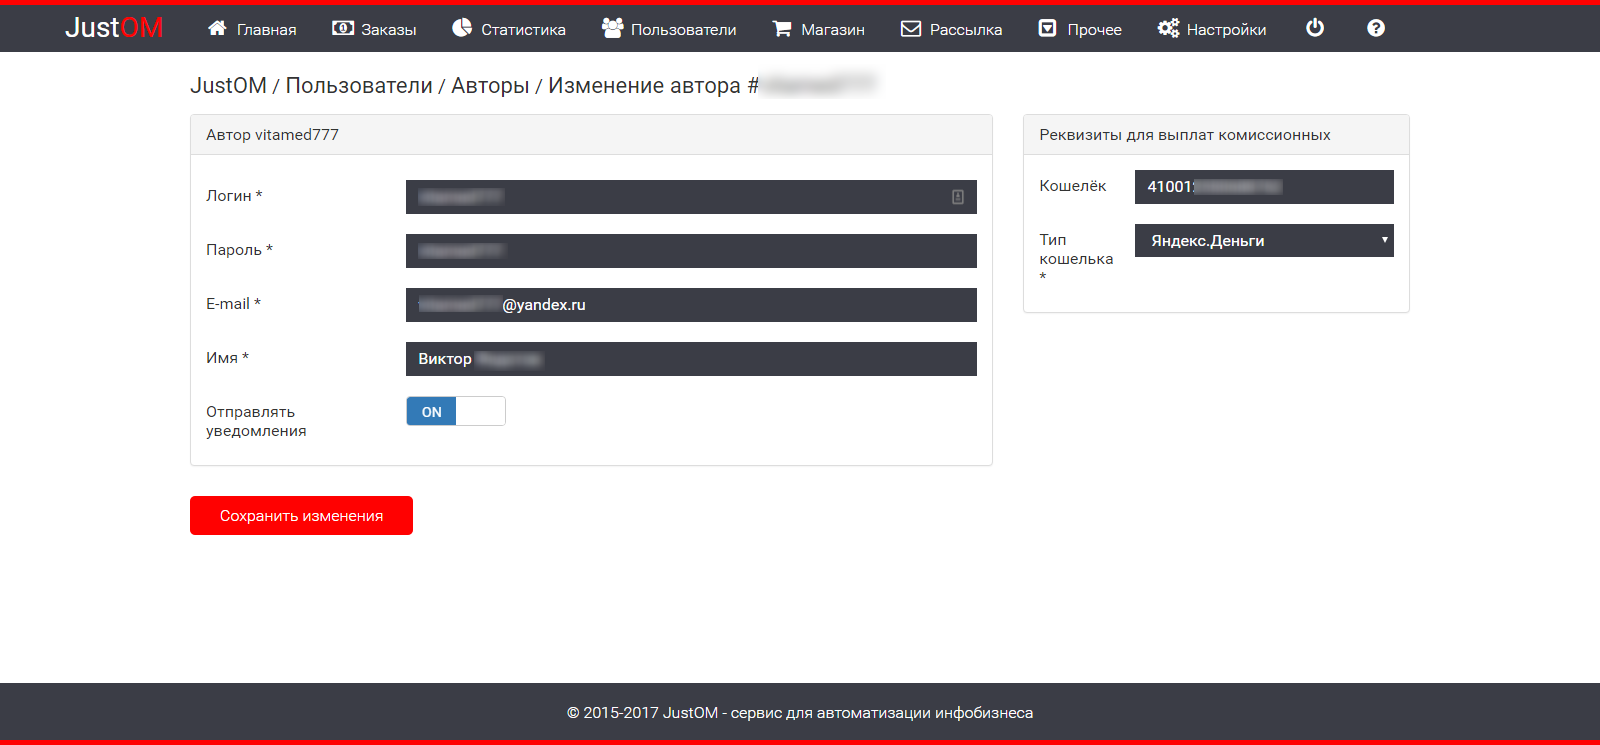Click the E-mail * field label
The image size is (1600, 745).
(x=233, y=304)
